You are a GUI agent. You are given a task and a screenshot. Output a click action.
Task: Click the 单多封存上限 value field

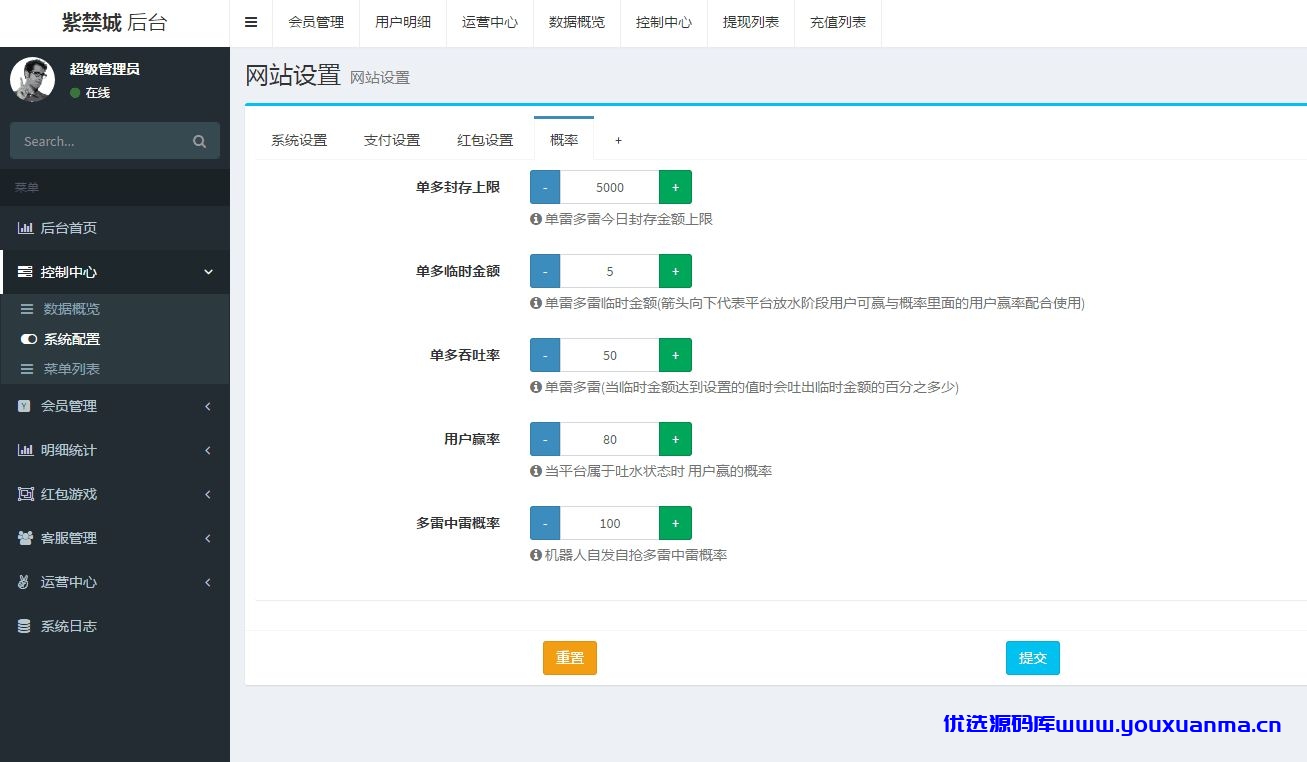610,187
